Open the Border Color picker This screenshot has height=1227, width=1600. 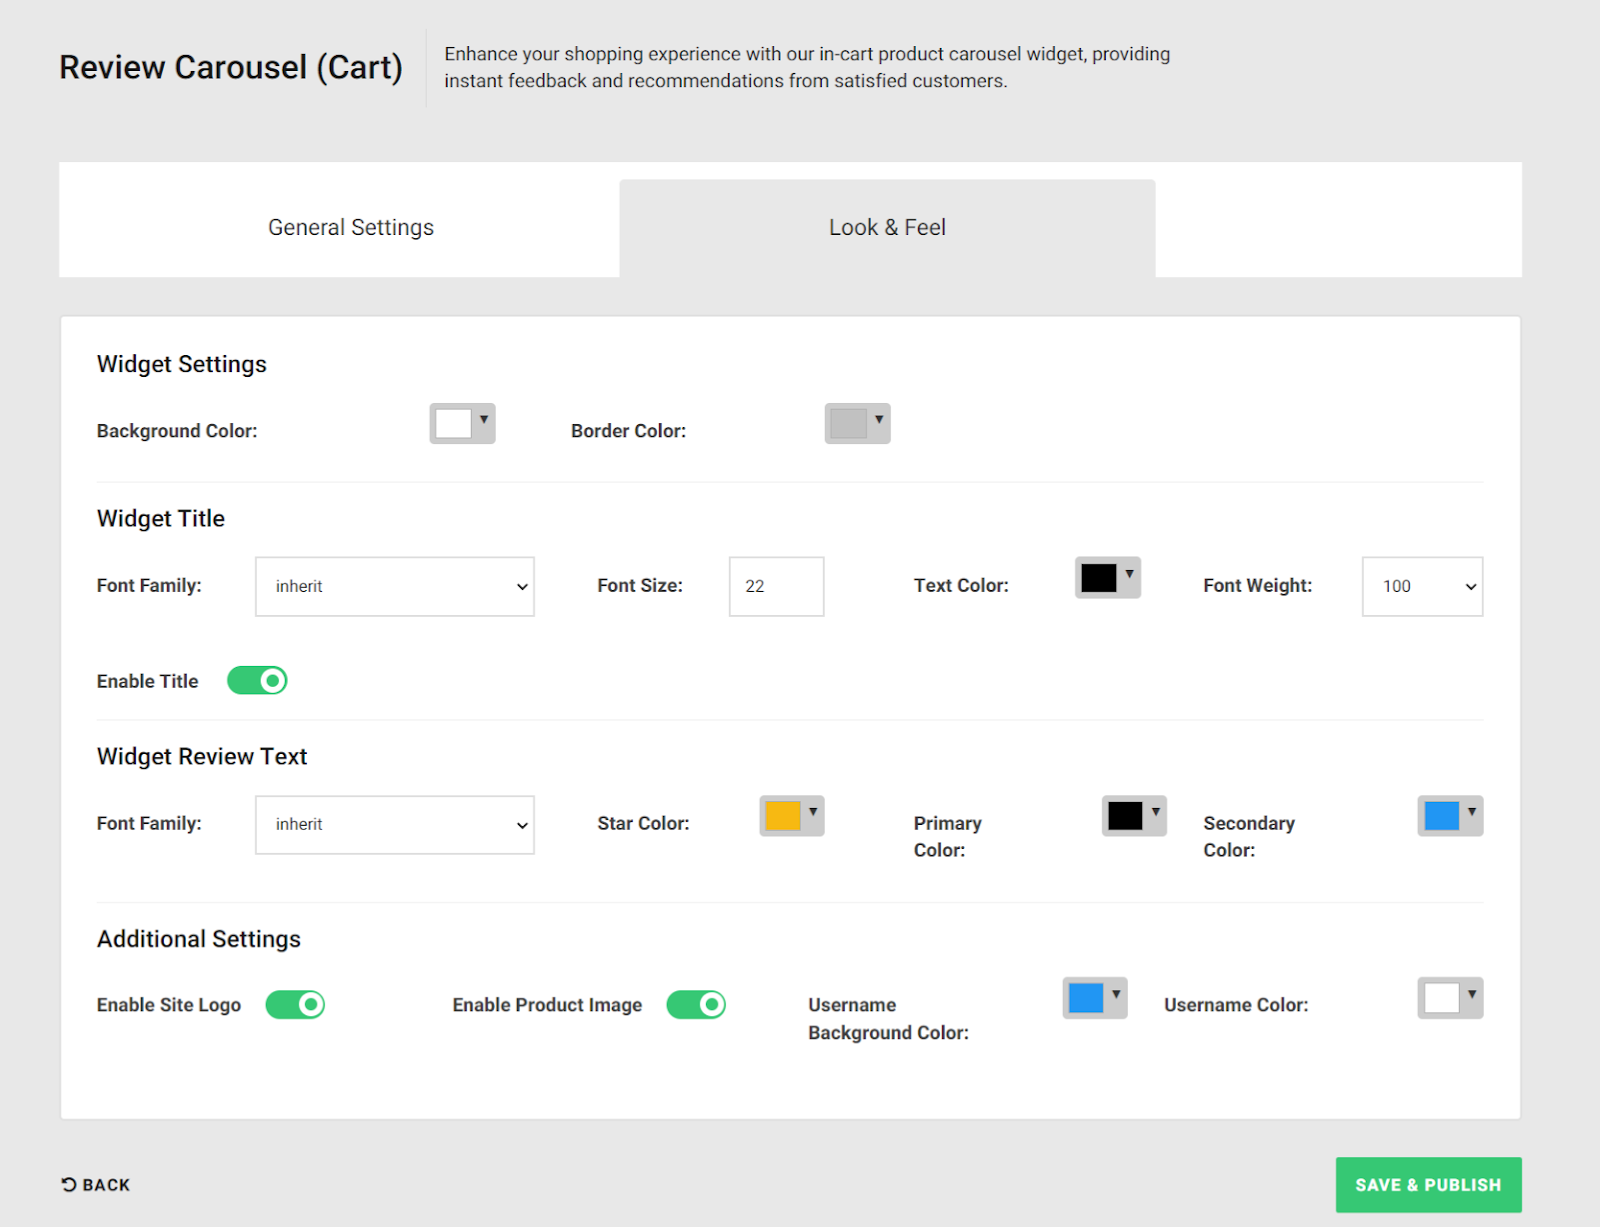pos(857,423)
